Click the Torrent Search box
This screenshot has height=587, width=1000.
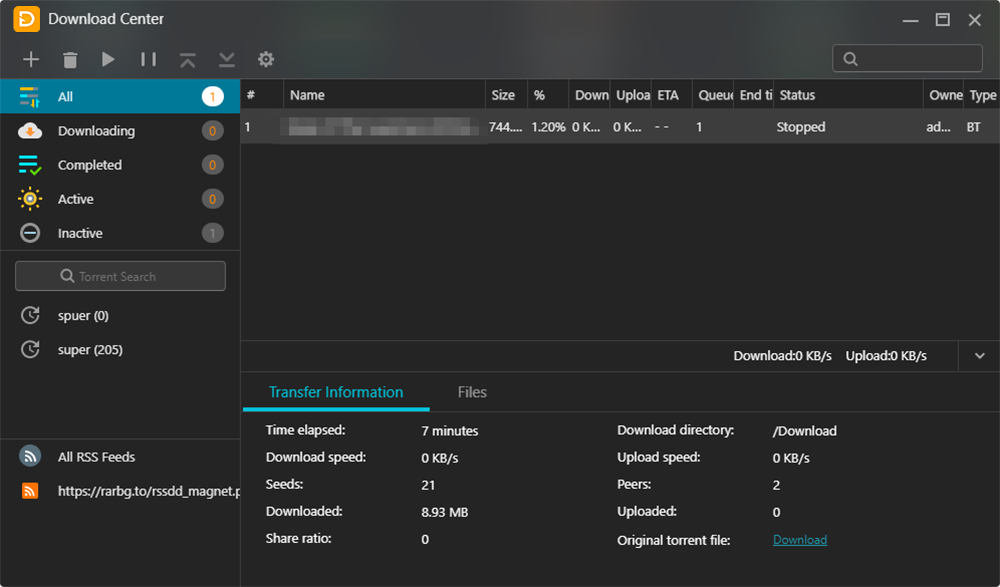[120, 276]
